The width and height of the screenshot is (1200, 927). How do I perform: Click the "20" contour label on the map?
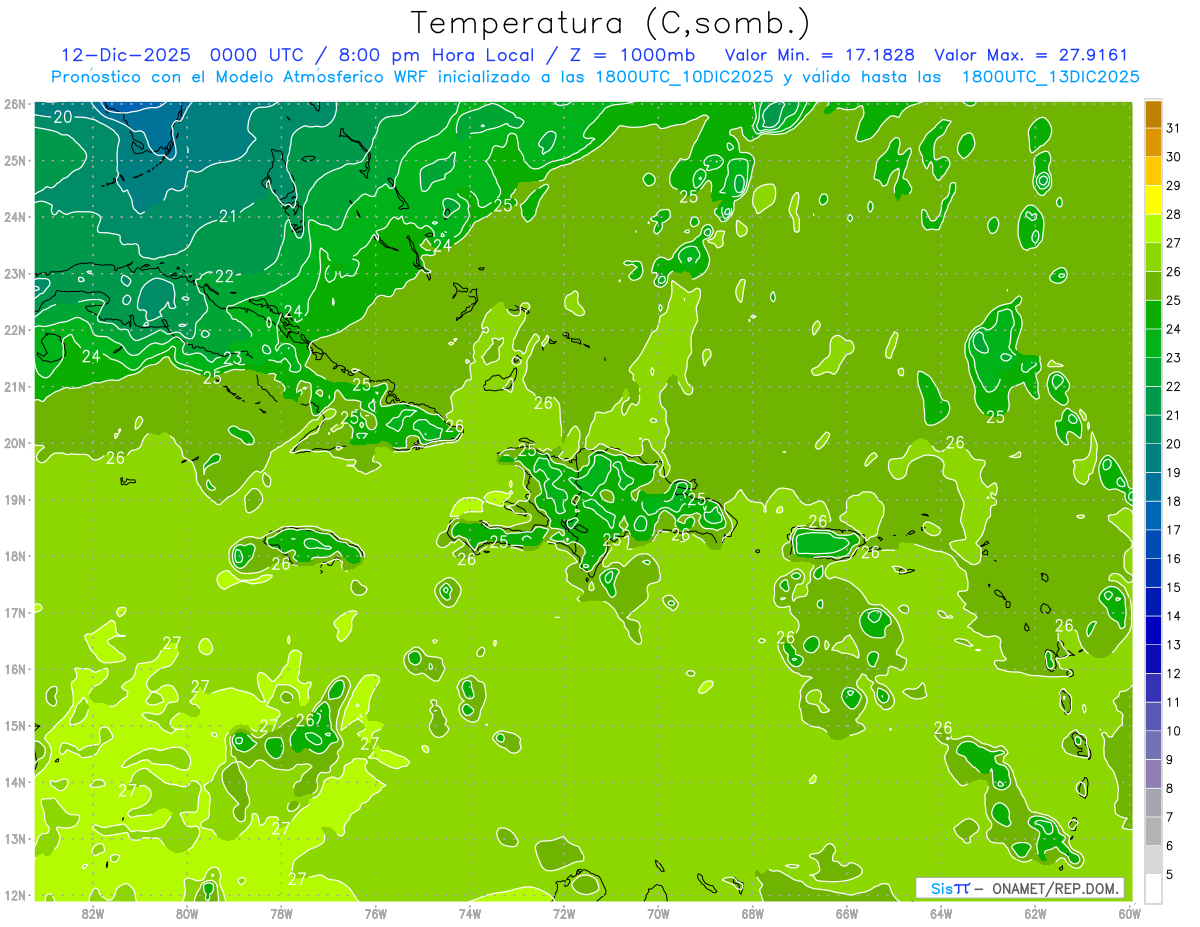[x=63, y=117]
